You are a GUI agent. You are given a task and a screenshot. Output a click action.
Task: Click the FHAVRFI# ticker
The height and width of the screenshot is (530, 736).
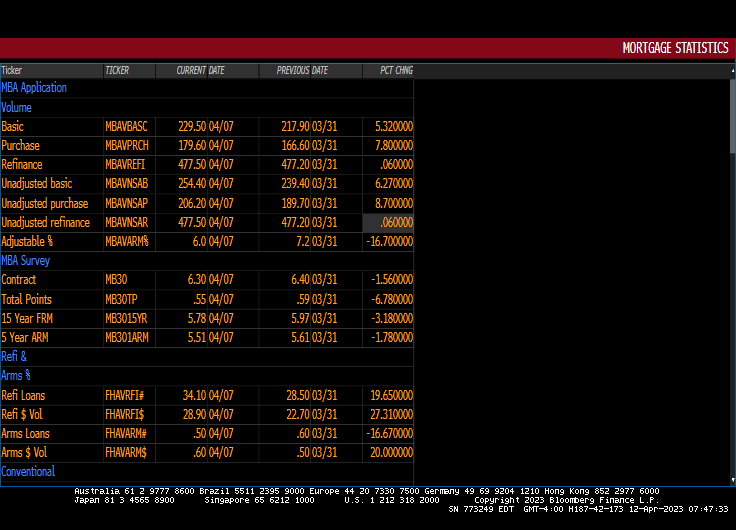click(125, 396)
